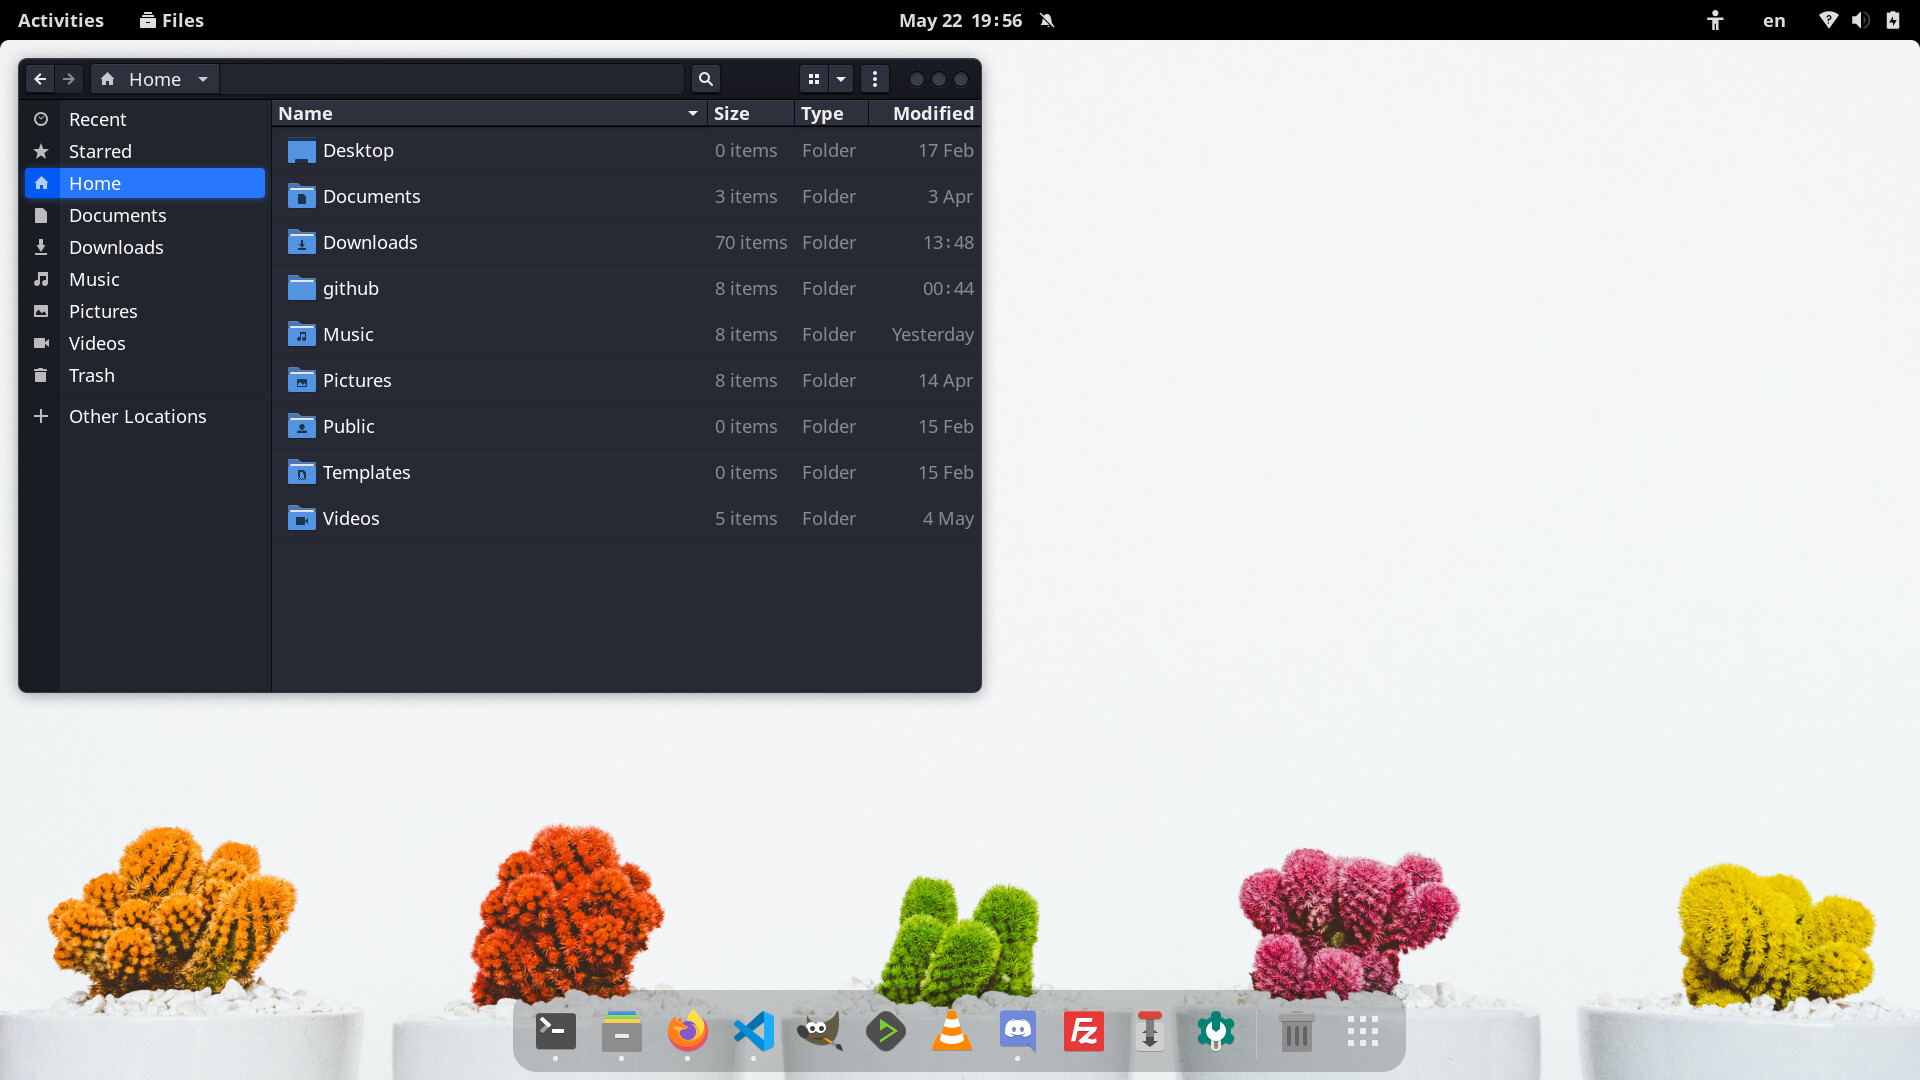Viewport: 1920px width, 1080px height.
Task: Click the search magnifier icon in Files
Action: [x=705, y=79]
